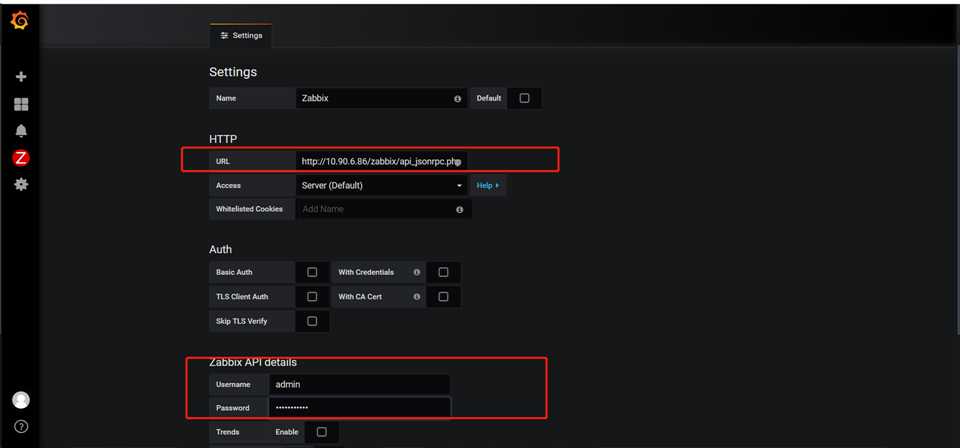This screenshot has width=960, height=448.
Task: Edit the URL input field
Action: point(381,162)
